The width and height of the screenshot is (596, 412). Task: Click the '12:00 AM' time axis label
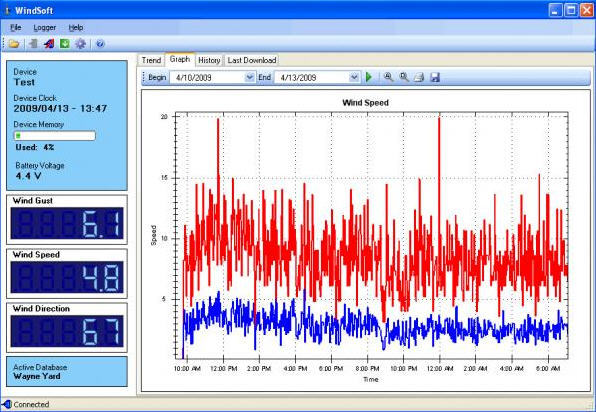pos(440,369)
